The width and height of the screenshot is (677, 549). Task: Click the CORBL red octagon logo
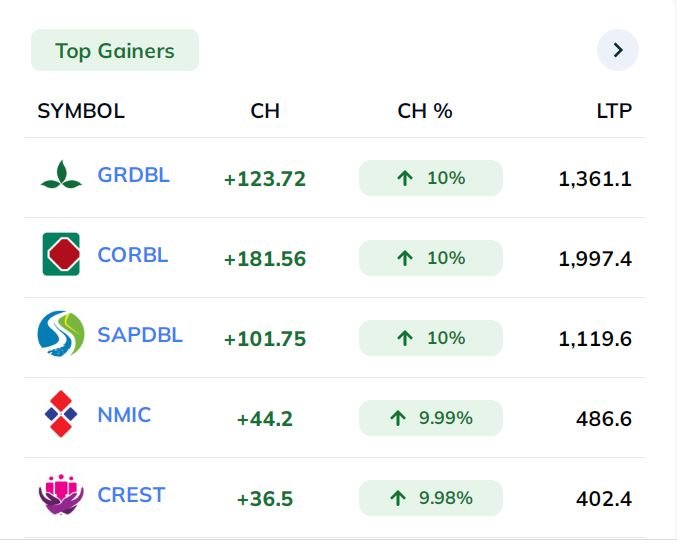61,254
